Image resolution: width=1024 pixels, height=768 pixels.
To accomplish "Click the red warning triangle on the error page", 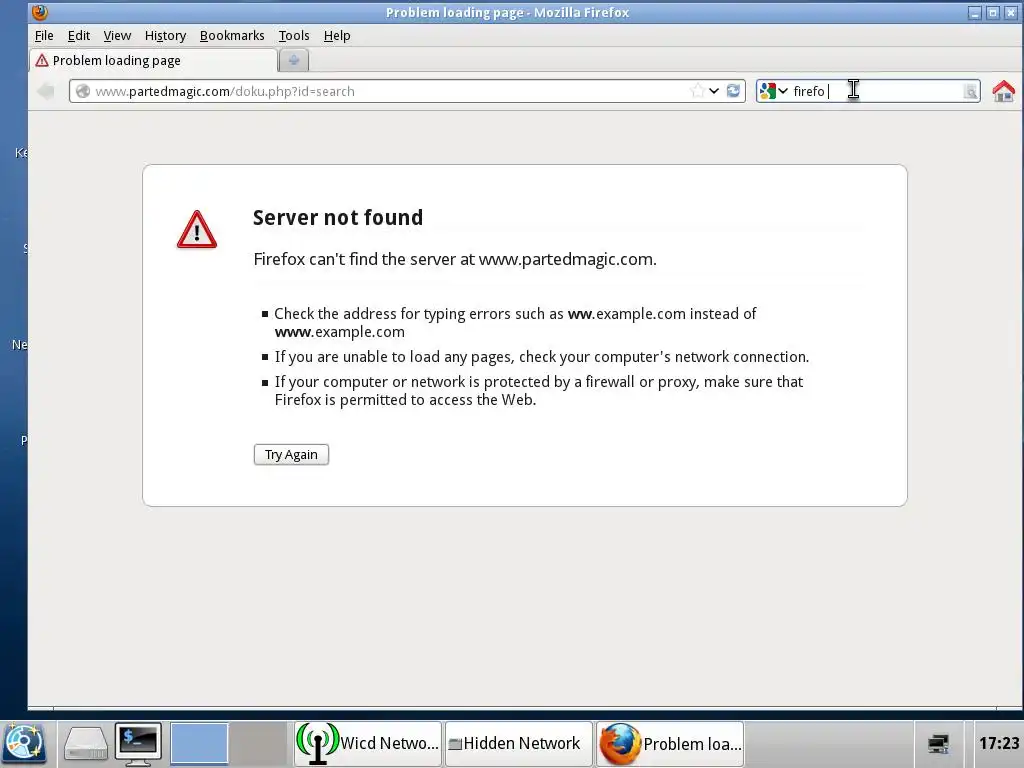I will (x=197, y=230).
